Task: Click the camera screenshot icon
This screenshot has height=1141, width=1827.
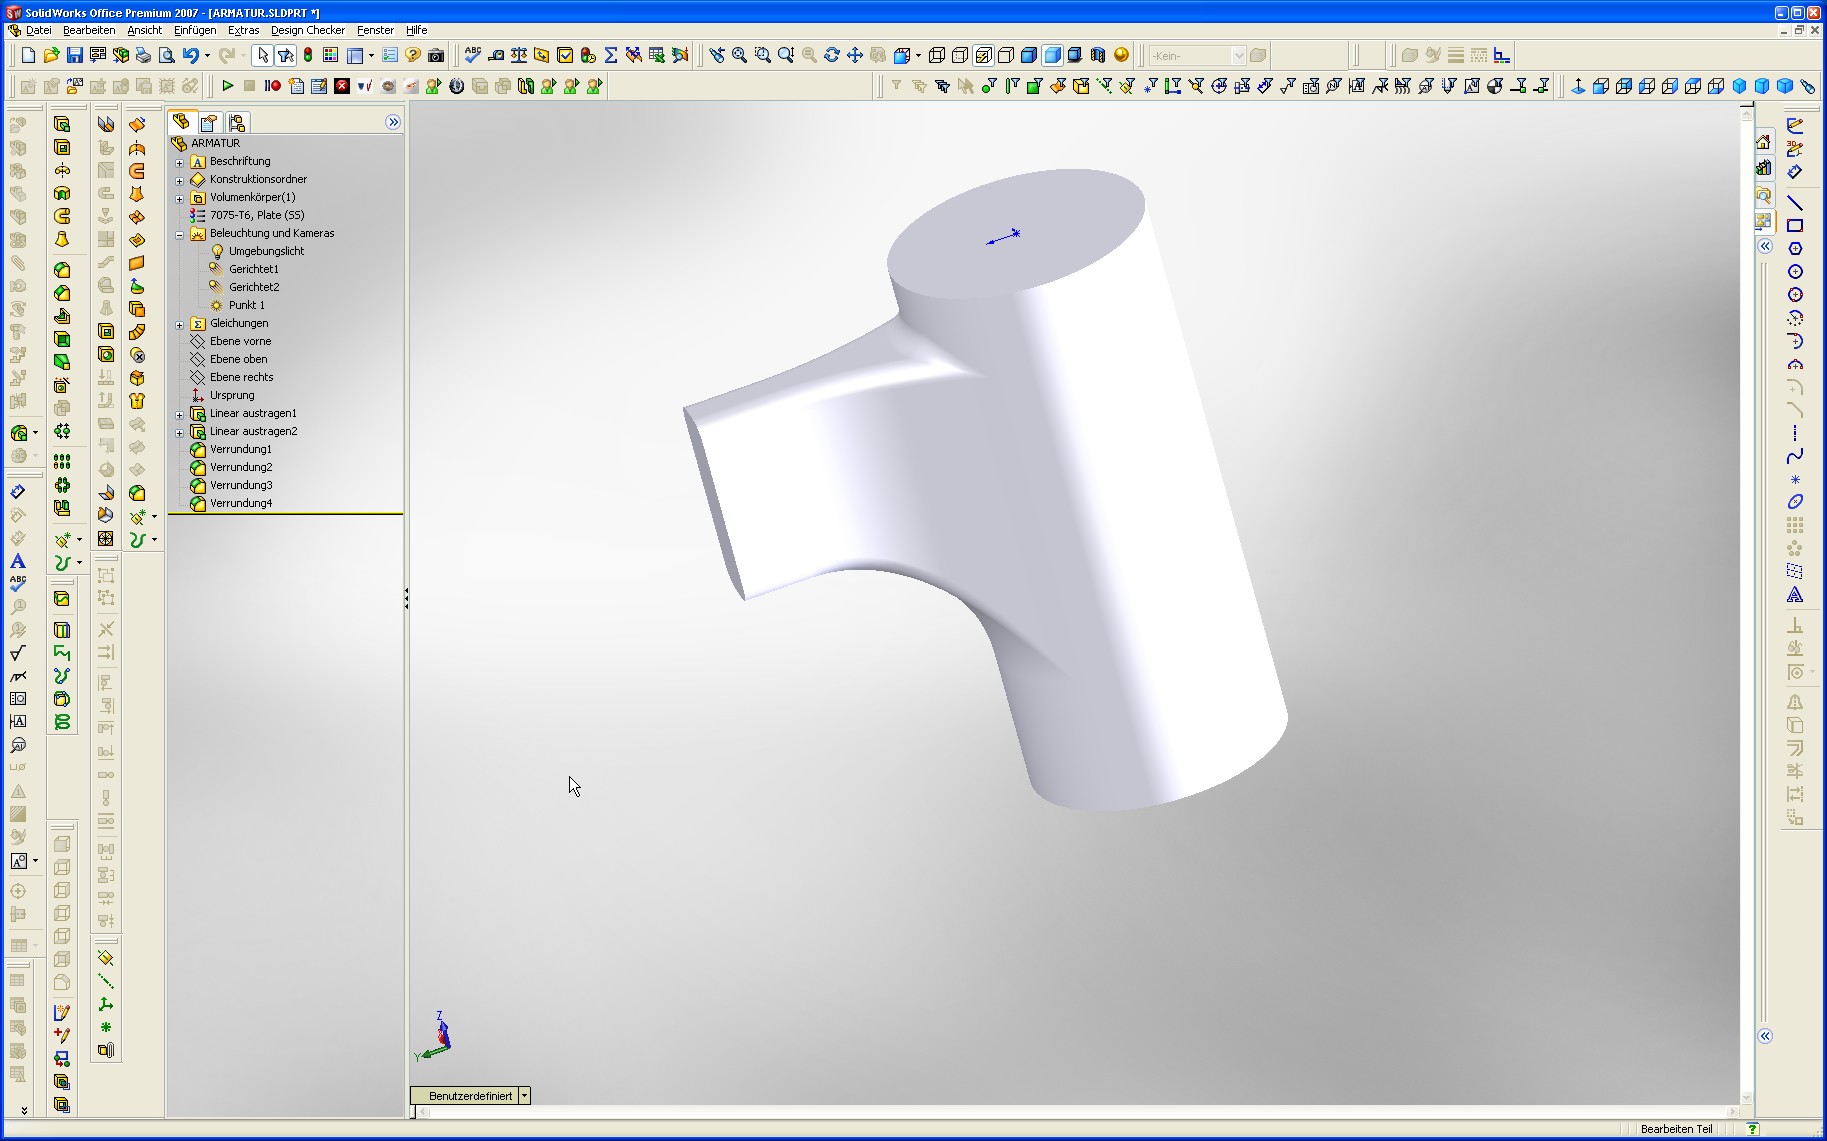Action: pos(436,56)
